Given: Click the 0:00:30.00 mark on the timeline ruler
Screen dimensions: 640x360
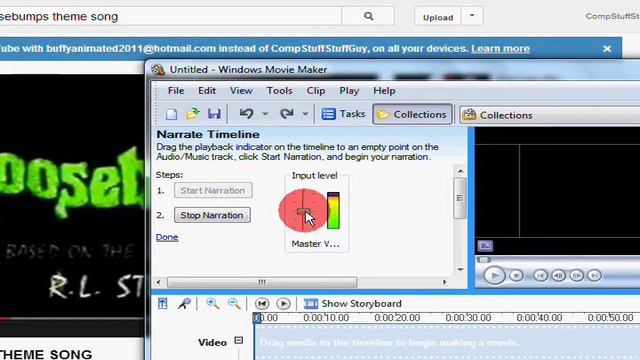Looking at the screenshot, I should pyautogui.click(x=468, y=318).
